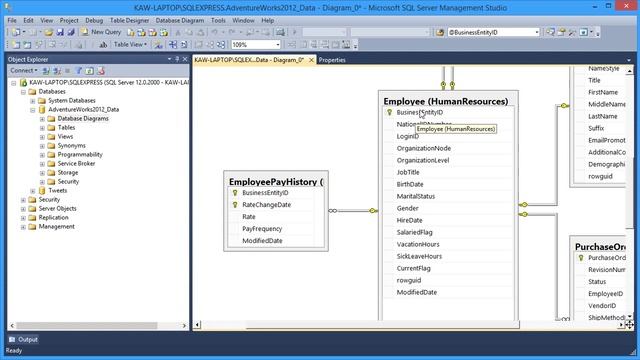This screenshot has height=360, width=640.
Task: Collapse the AdventureWorks2012_Data node
Action: coord(33,110)
